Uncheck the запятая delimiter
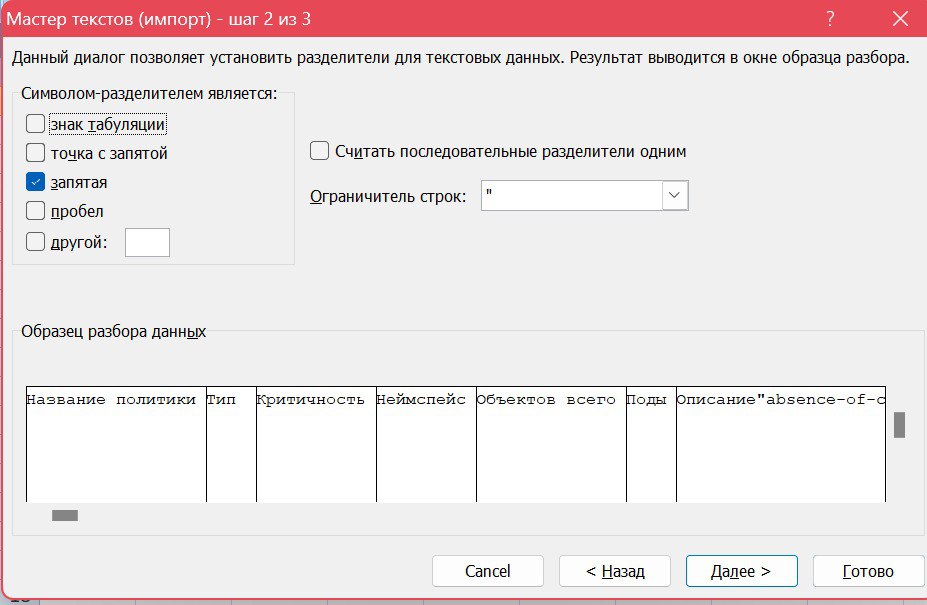Screen dimensions: 927x605 [34, 181]
